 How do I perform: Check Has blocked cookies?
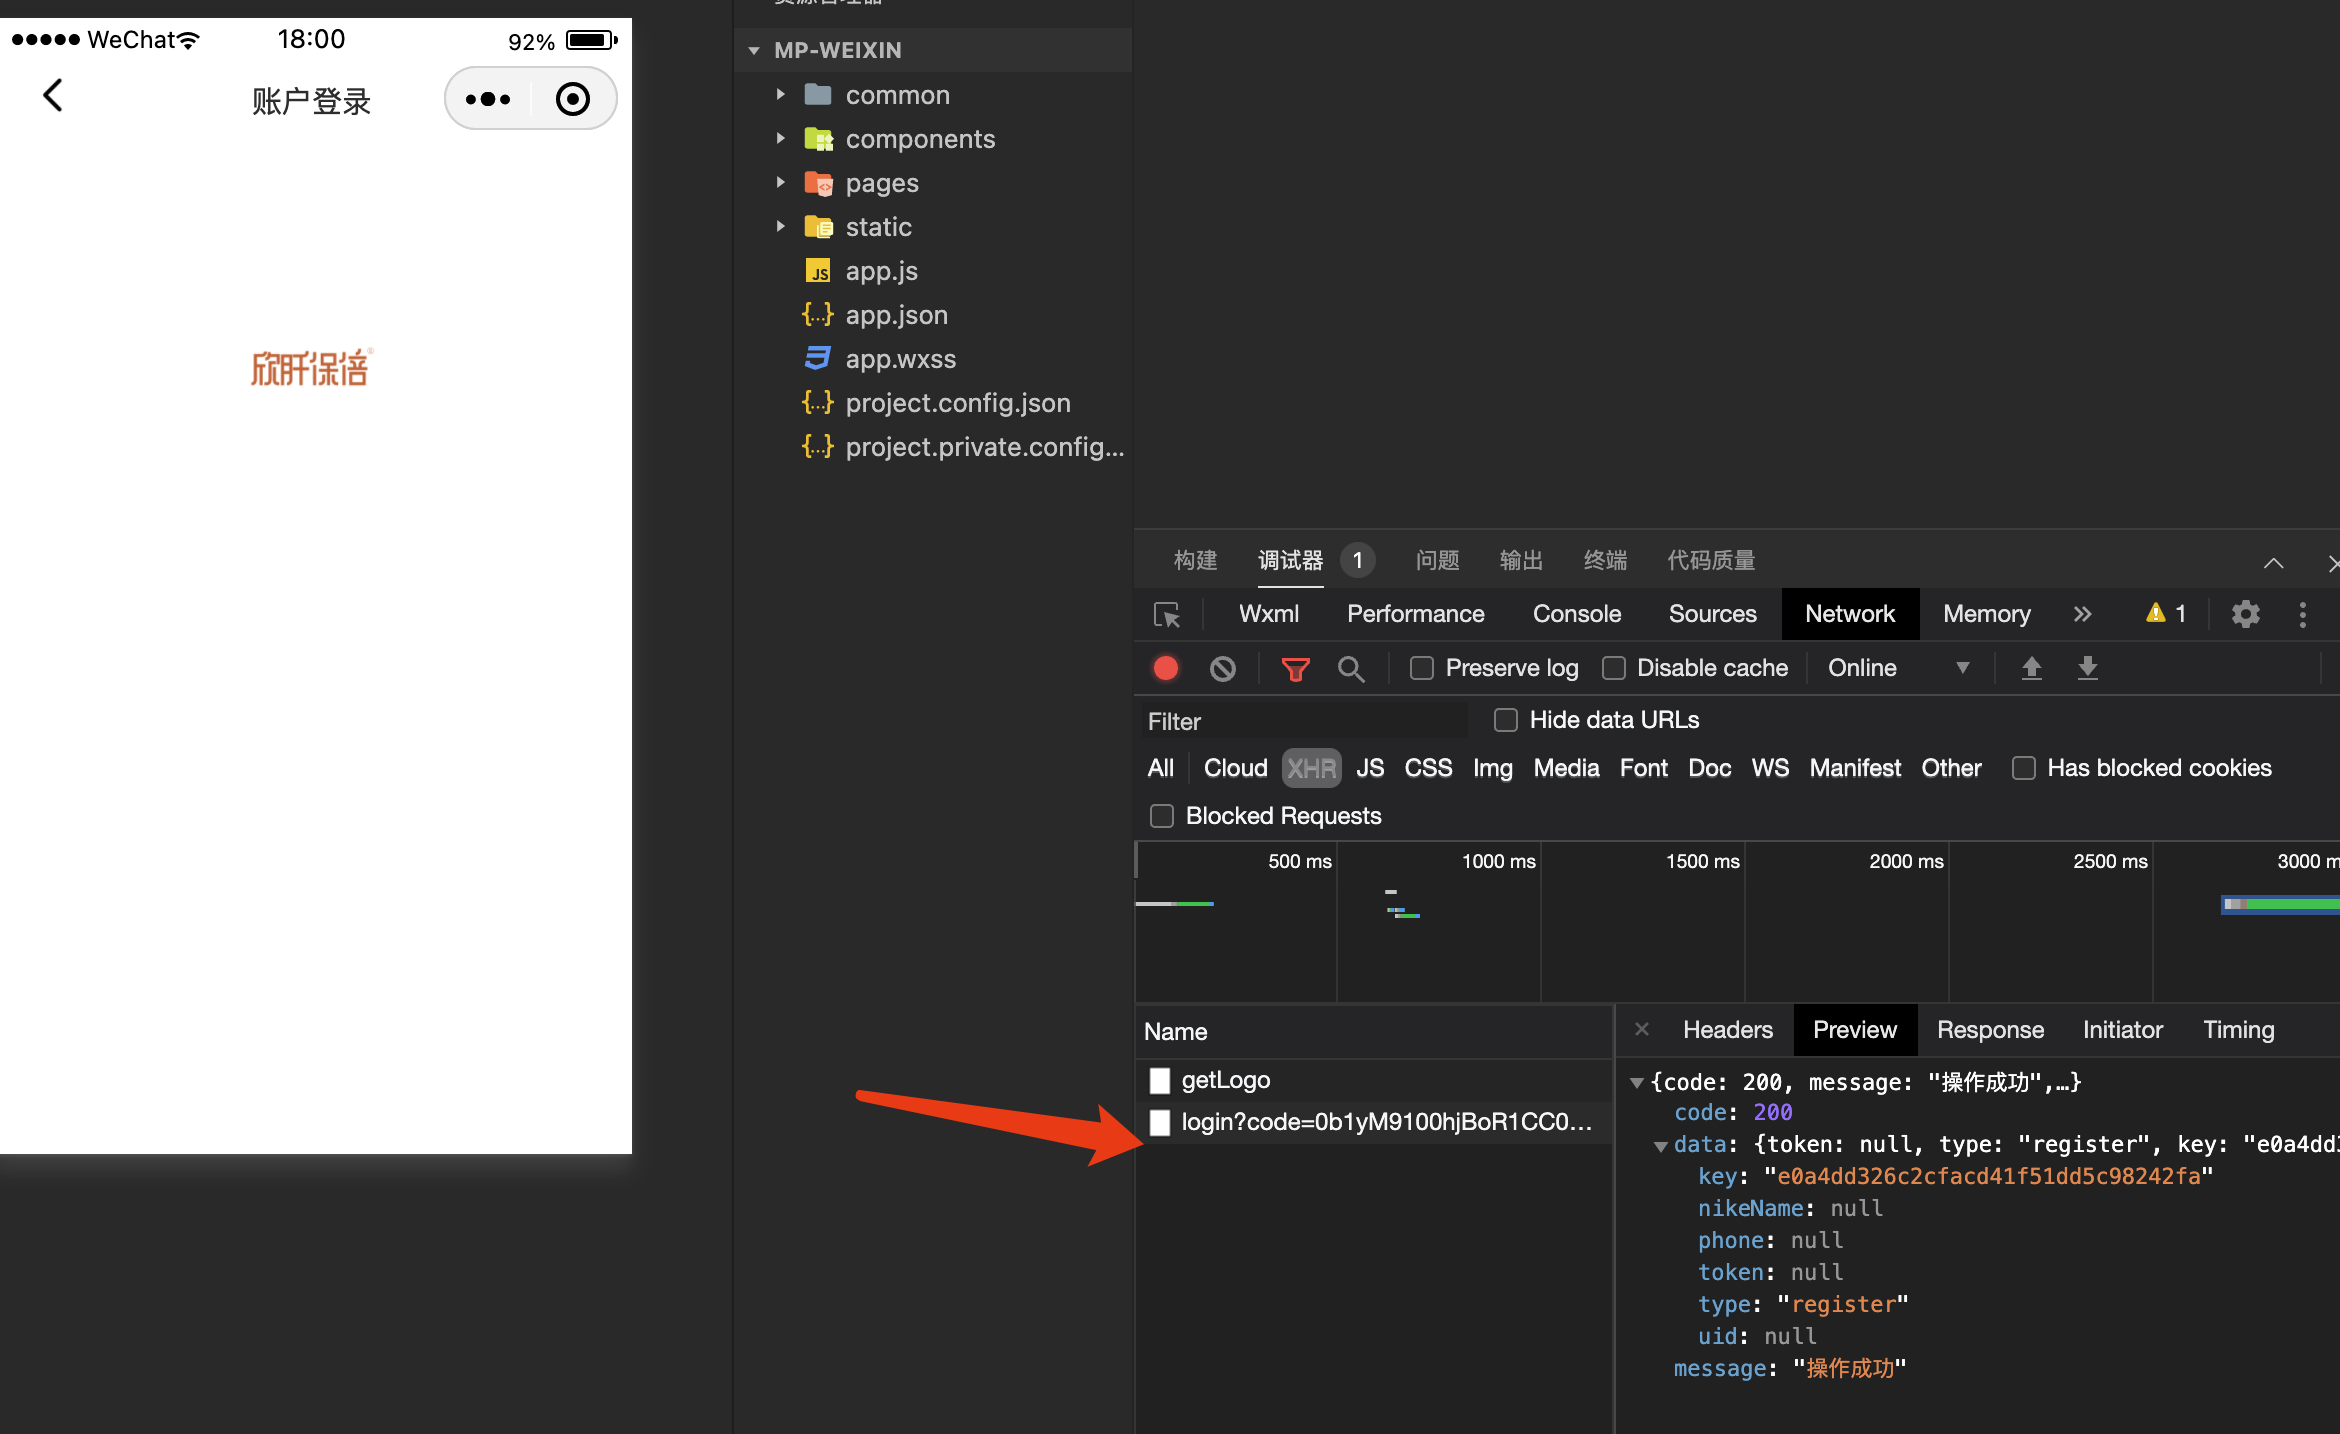coord(2024,768)
